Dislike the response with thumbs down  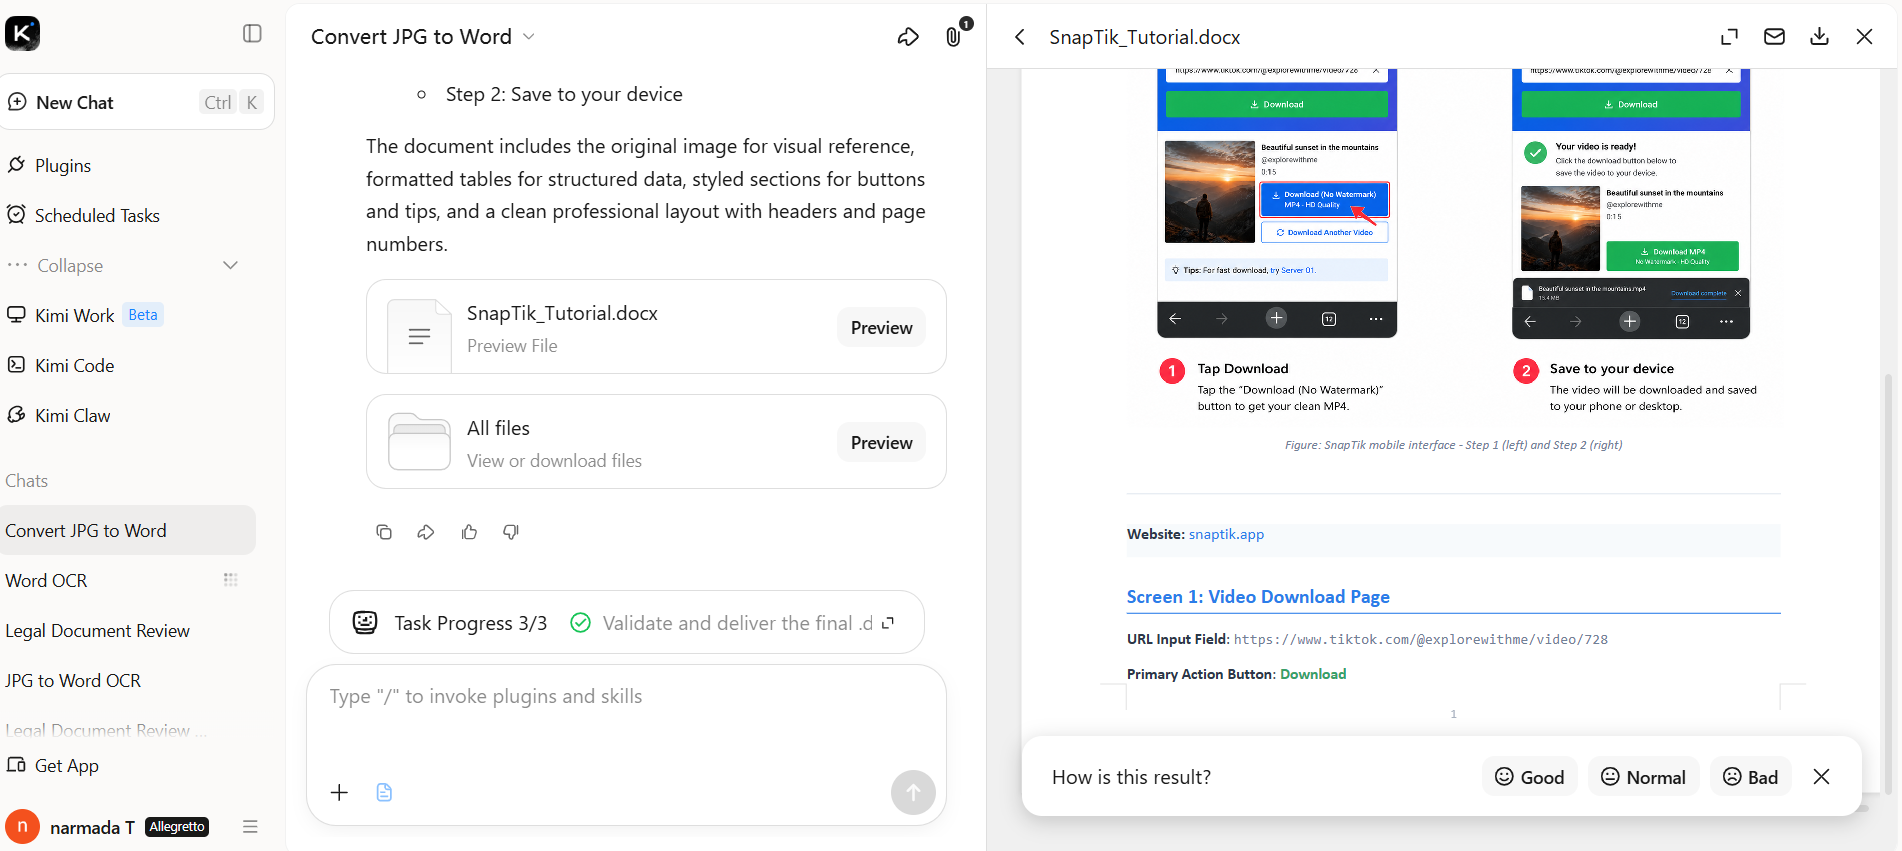(x=511, y=532)
